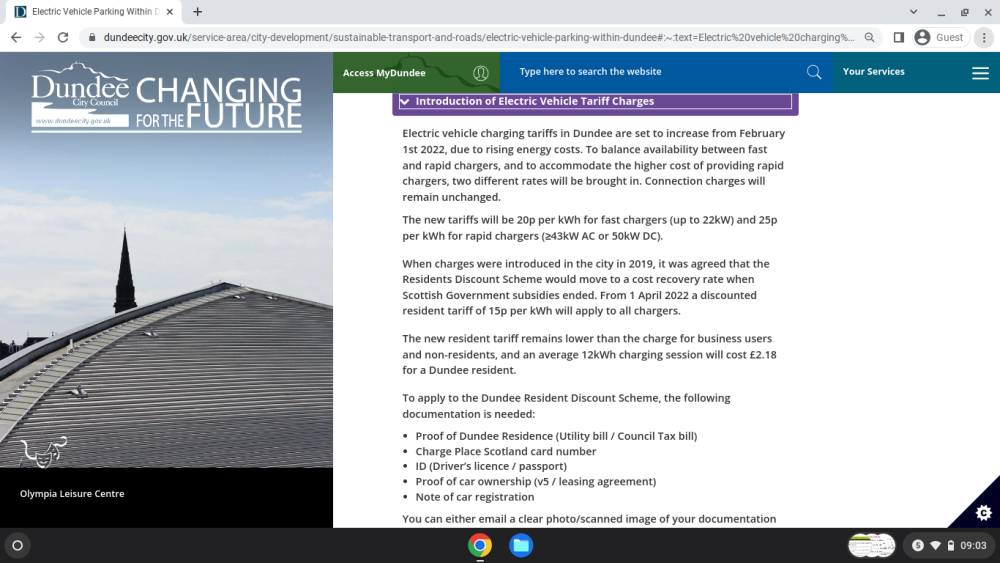Click the Dundee City Council logo
Viewport: 1000px width, 563px height.
pyautogui.click(x=80, y=96)
